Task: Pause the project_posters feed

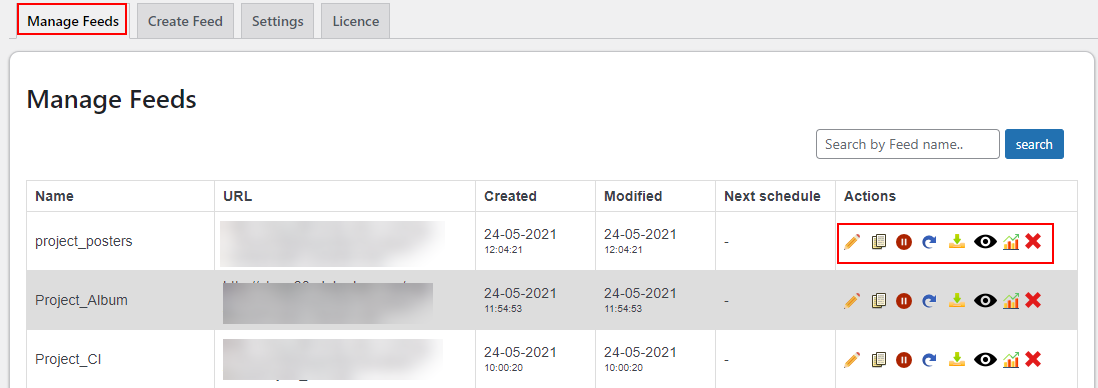Action: point(904,242)
